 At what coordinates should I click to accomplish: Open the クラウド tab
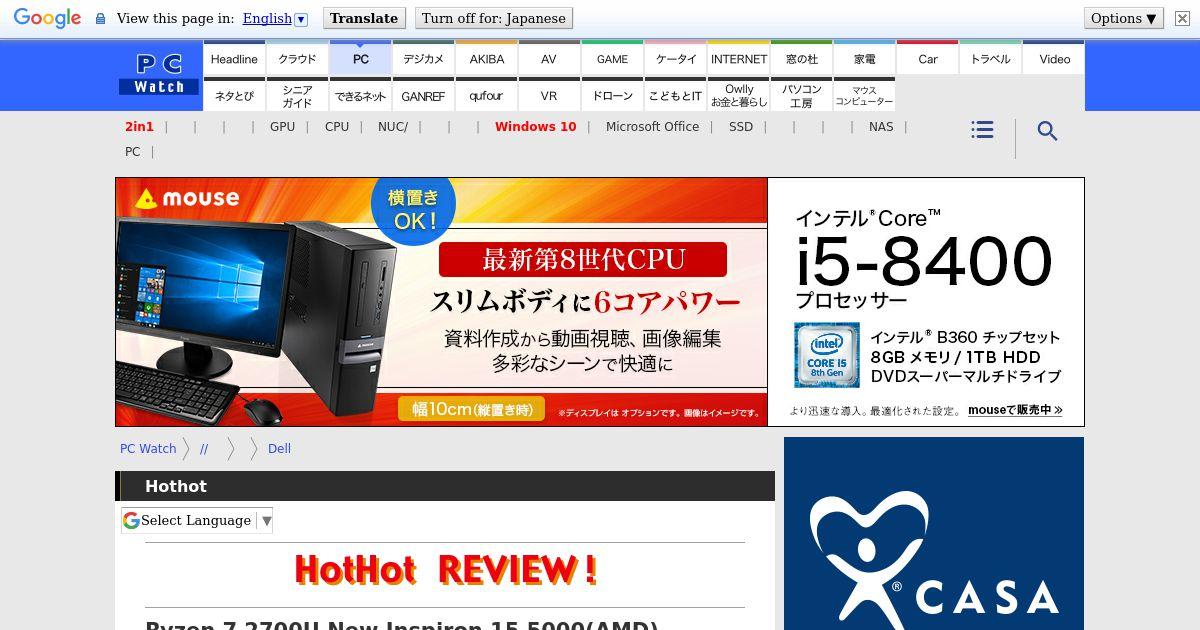point(297,58)
